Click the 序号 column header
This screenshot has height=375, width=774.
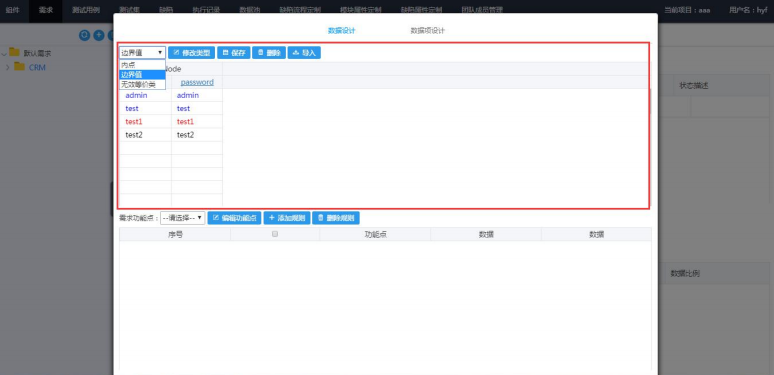tap(175, 234)
